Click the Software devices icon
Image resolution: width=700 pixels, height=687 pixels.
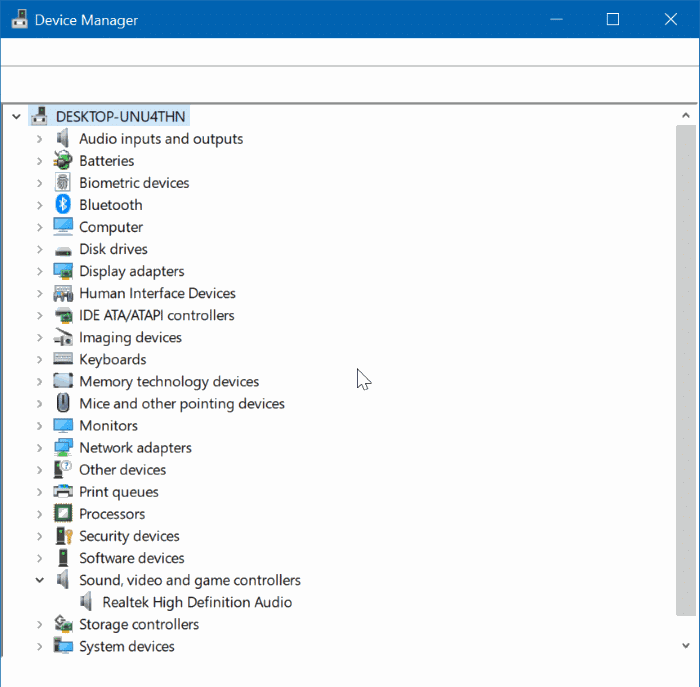[x=63, y=558]
